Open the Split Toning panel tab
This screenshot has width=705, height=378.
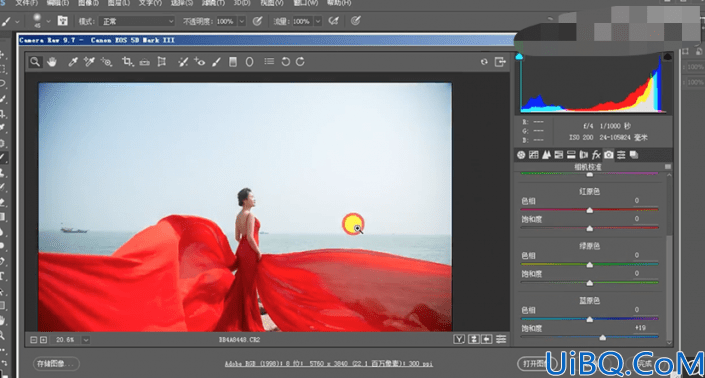(571, 155)
